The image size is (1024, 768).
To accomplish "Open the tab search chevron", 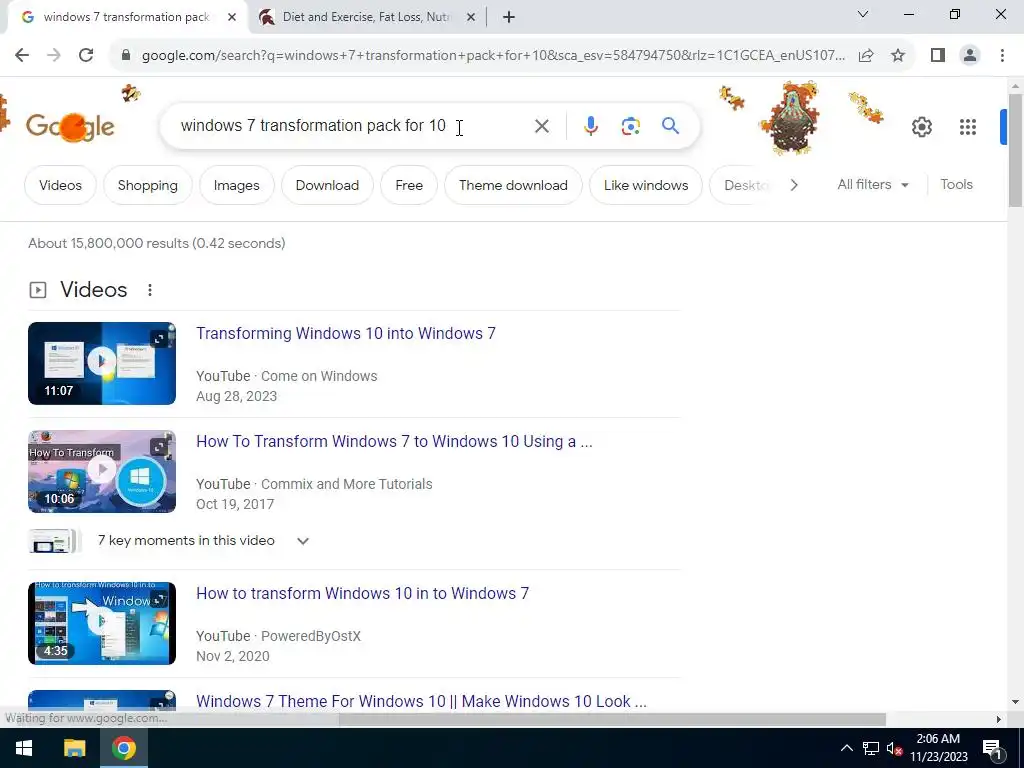I will click(863, 14).
